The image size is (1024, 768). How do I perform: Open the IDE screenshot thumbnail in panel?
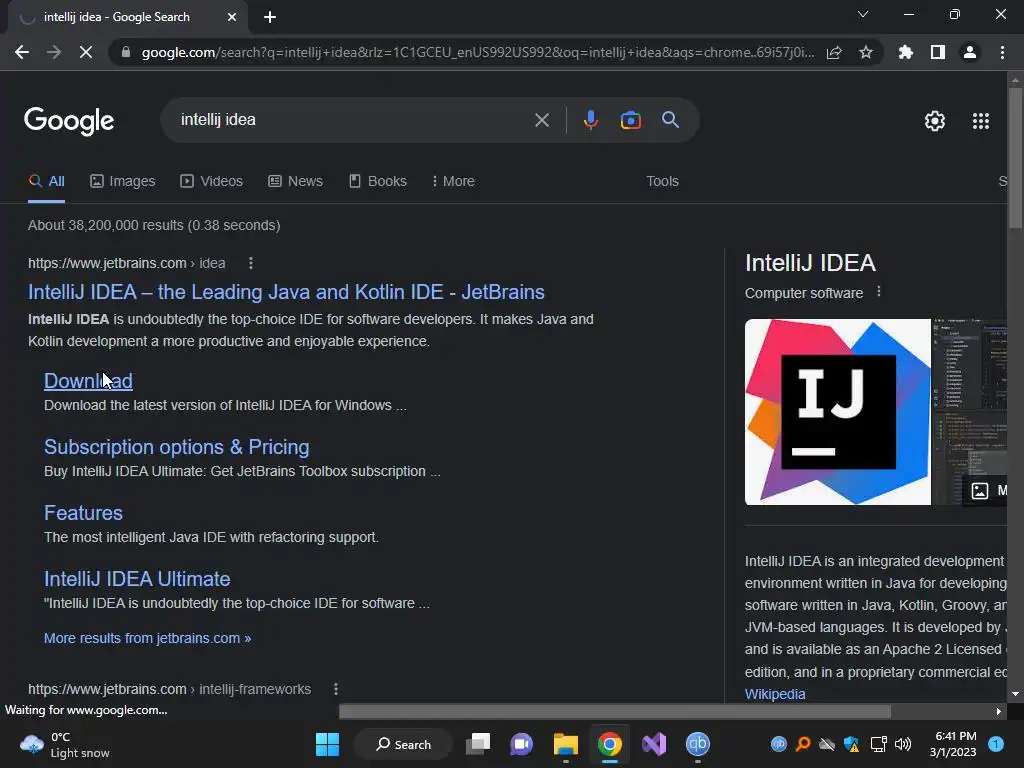click(x=970, y=412)
